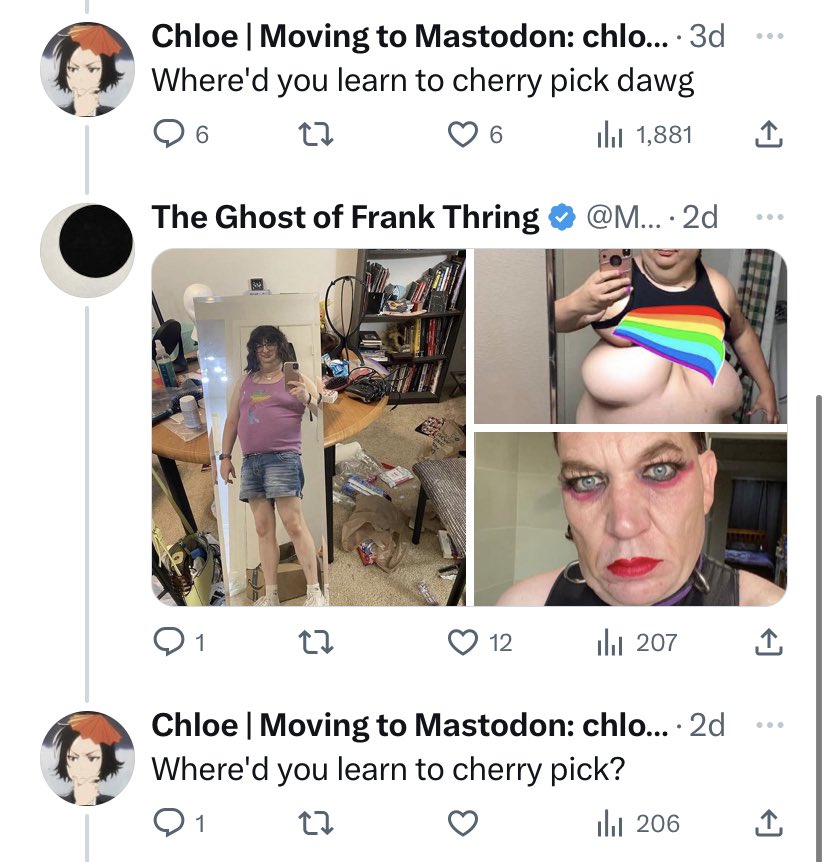The width and height of the screenshot is (828, 862).
Task: Retweet the "cherry pick dawg" tweet
Action: click(315, 135)
